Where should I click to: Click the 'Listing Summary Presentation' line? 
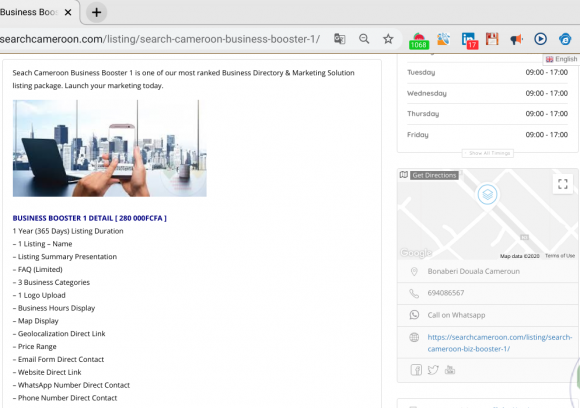65,257
